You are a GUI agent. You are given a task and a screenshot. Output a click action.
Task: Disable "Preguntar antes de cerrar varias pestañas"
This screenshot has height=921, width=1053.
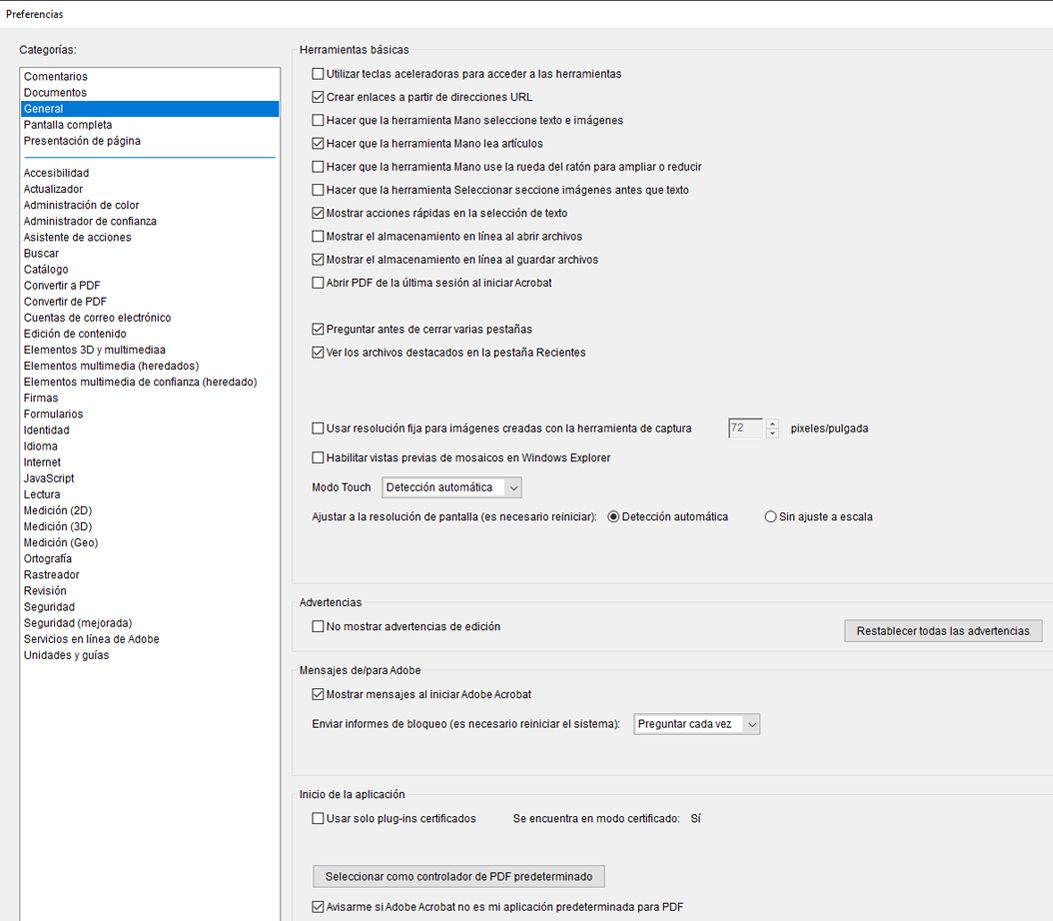click(x=317, y=329)
